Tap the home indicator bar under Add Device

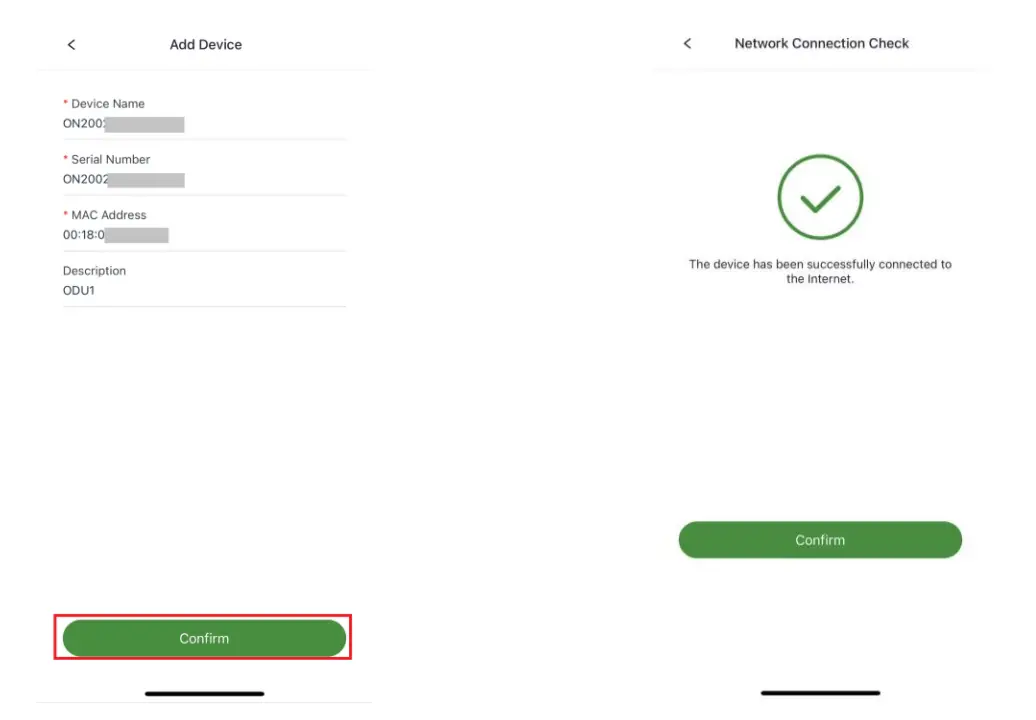(204, 693)
